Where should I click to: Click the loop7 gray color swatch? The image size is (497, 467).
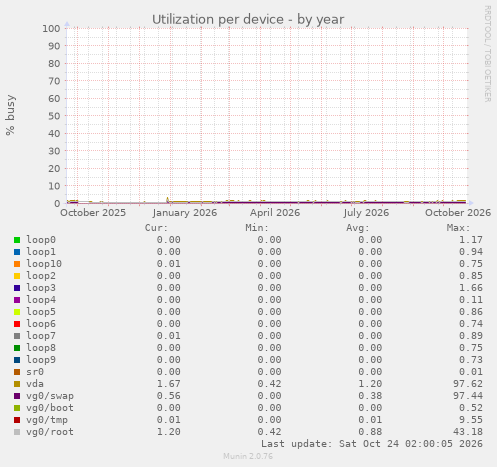17,336
